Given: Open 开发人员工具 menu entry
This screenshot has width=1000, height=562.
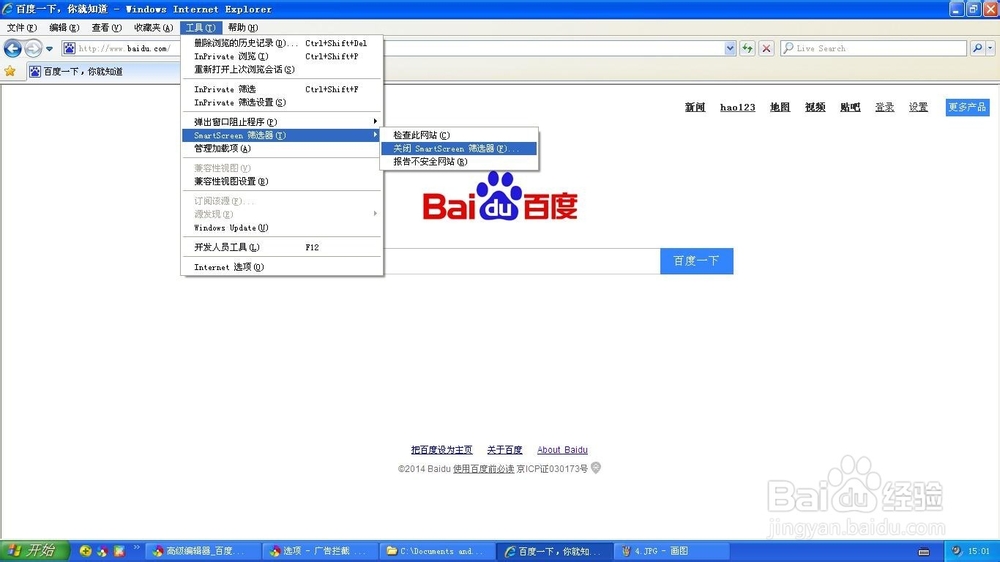Looking at the screenshot, I should [x=281, y=247].
